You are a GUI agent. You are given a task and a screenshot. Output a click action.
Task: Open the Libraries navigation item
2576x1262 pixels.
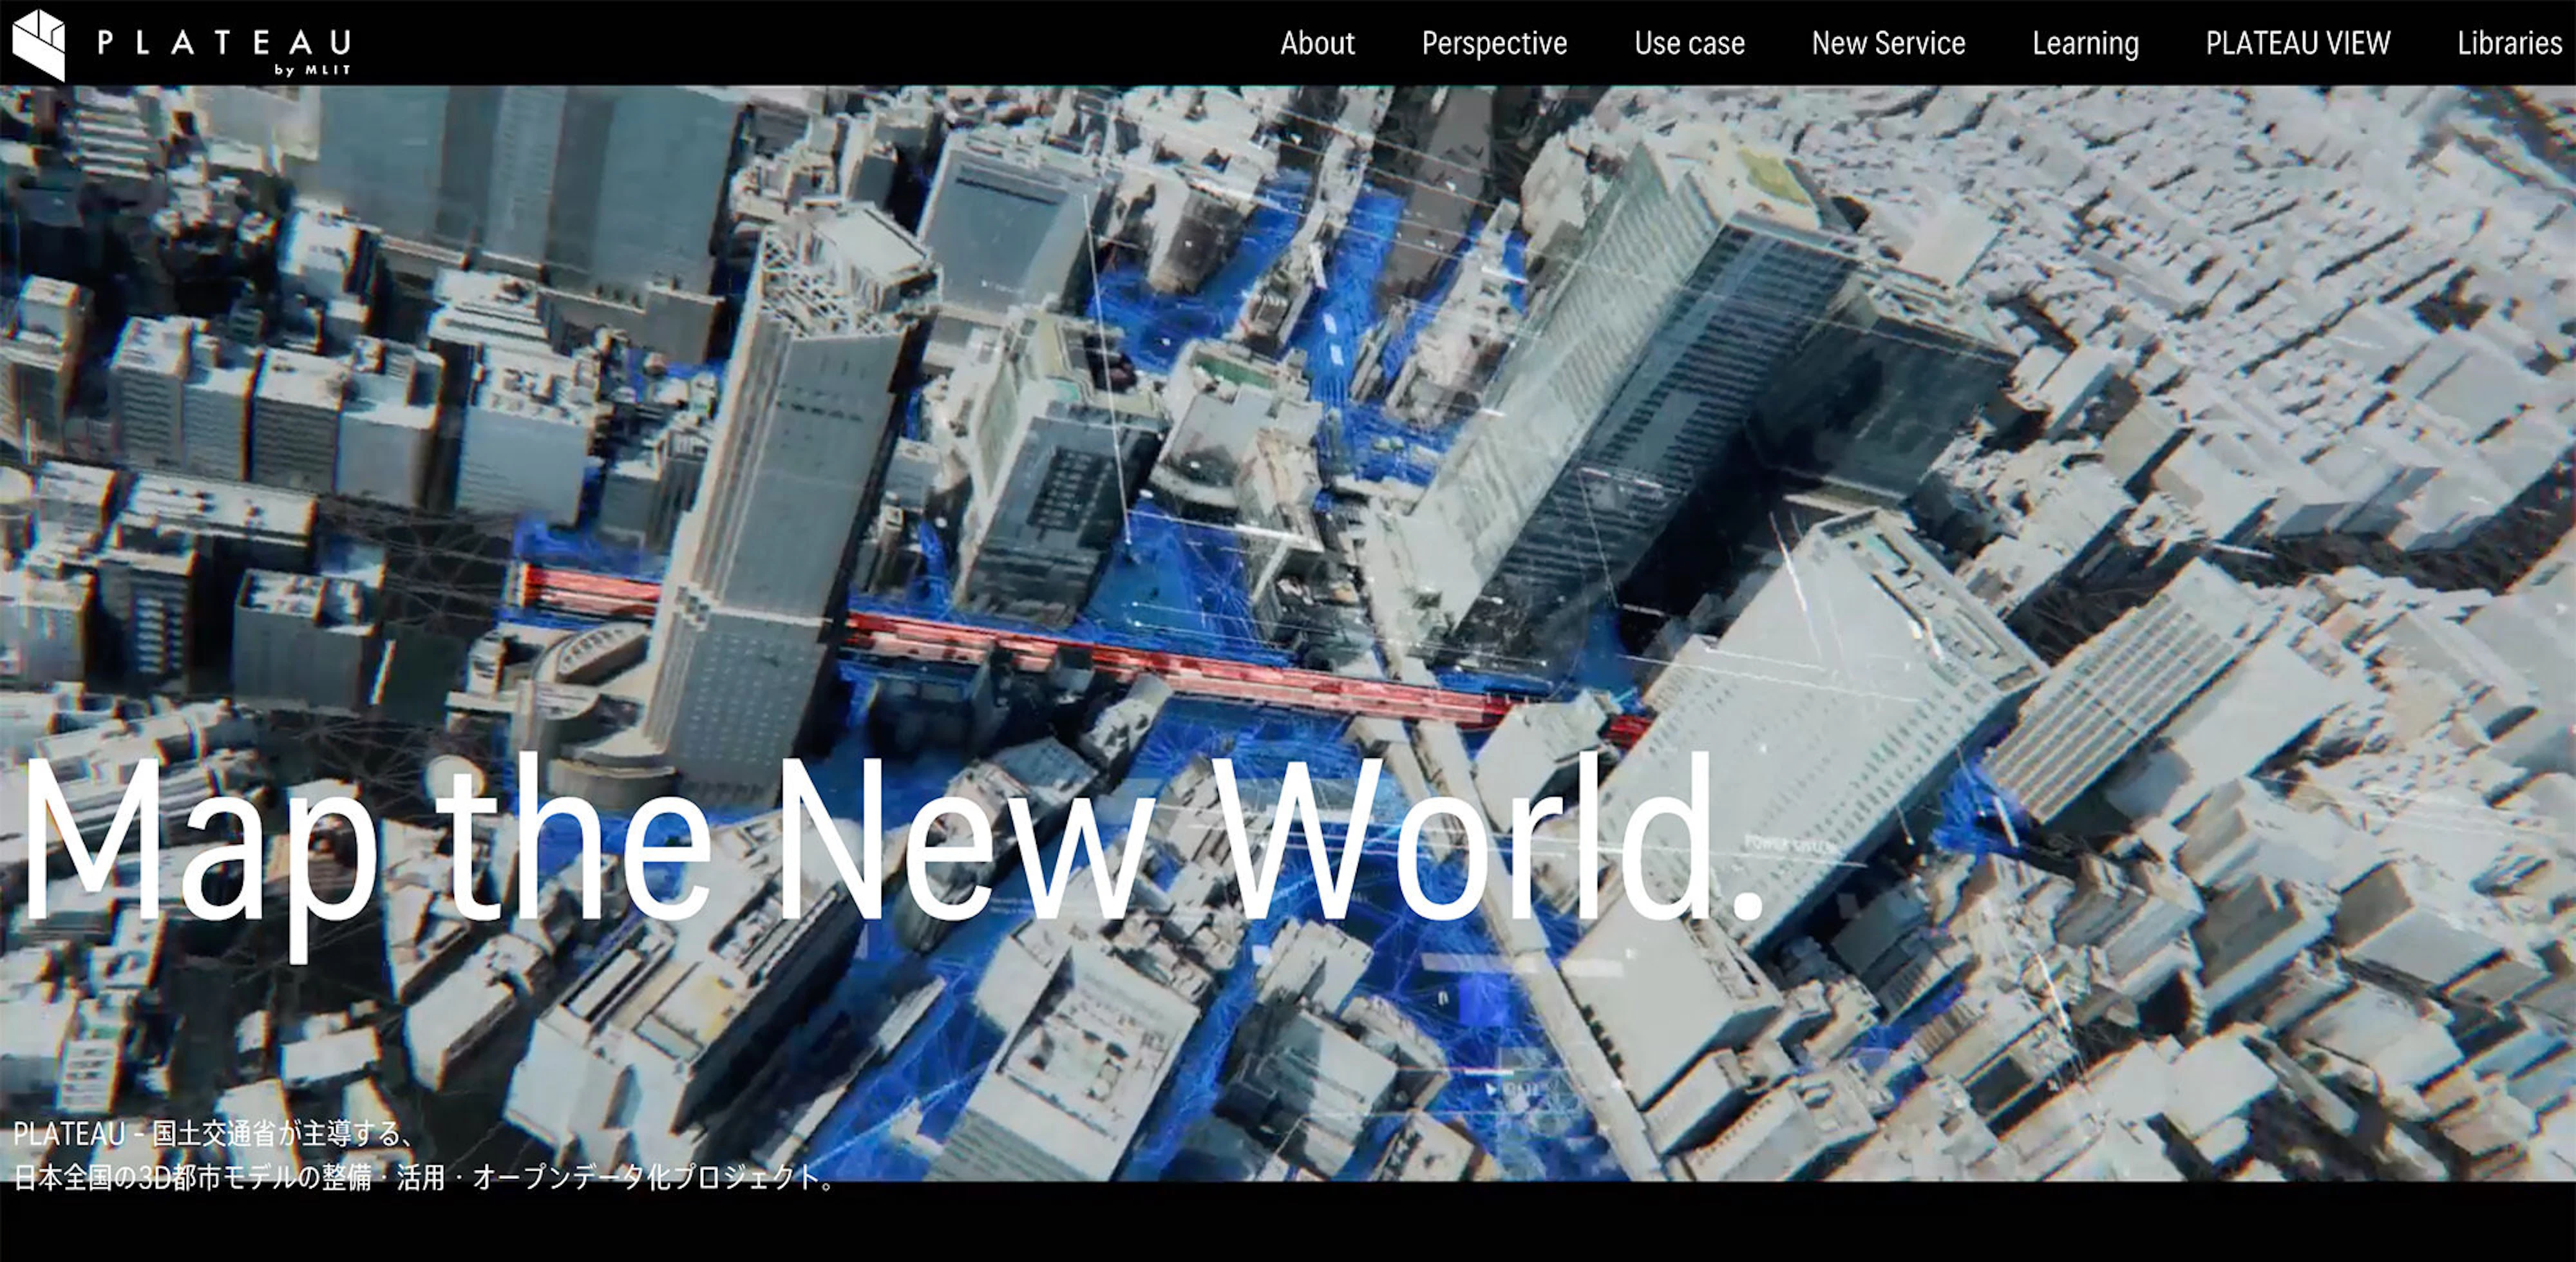pyautogui.click(x=2509, y=43)
